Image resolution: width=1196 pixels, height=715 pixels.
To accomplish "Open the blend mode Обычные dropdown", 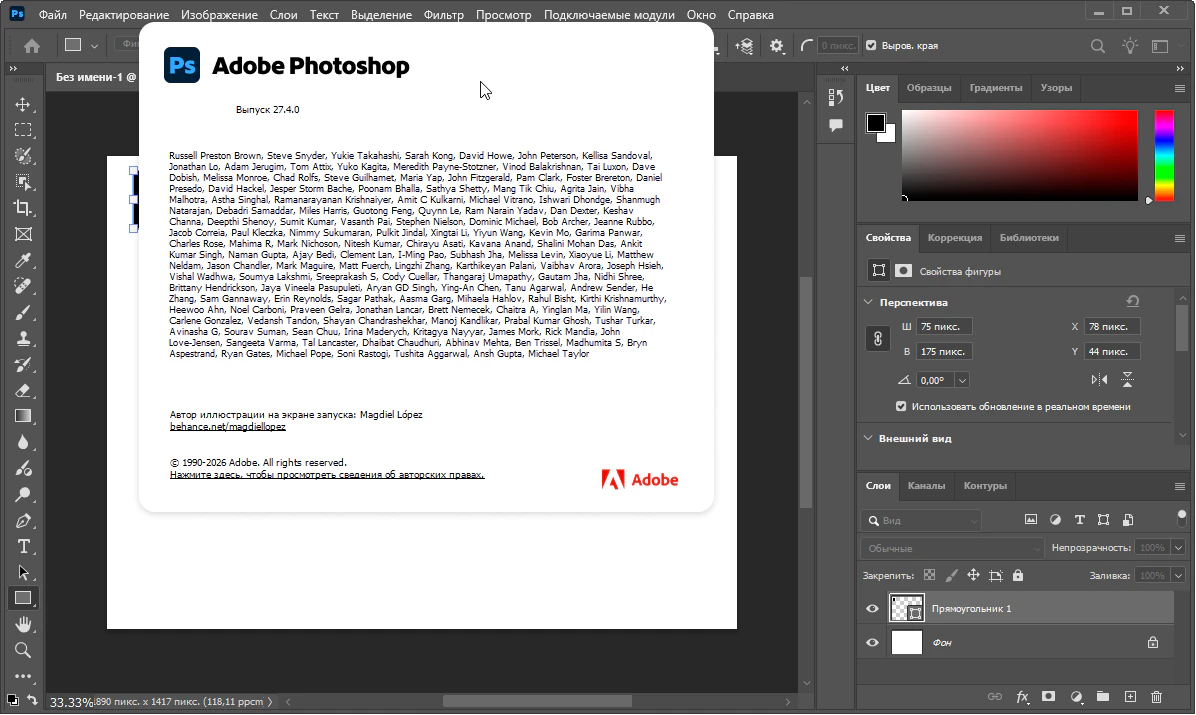I will coord(951,548).
